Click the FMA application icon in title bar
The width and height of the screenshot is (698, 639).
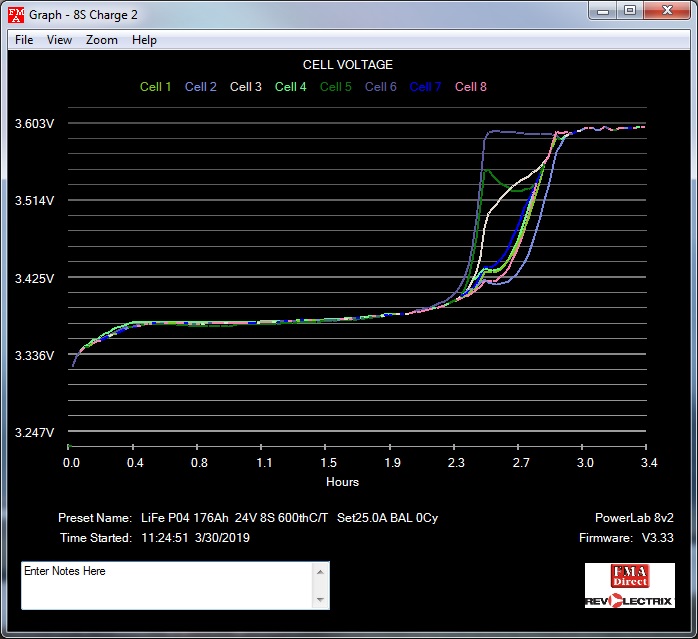[16, 14]
